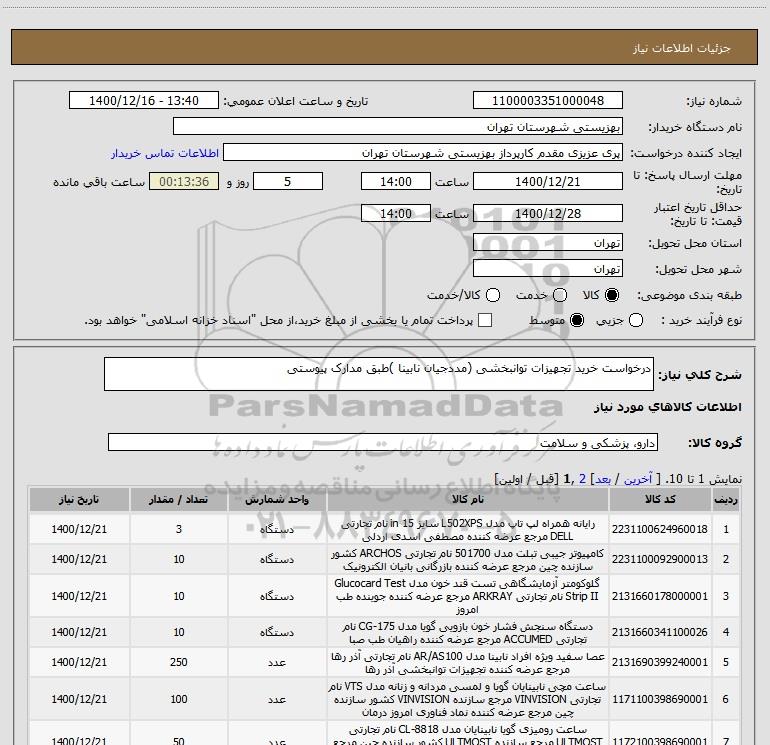Select quantity 100 in row 6
Screen dimensions: 770x745
[179, 699]
